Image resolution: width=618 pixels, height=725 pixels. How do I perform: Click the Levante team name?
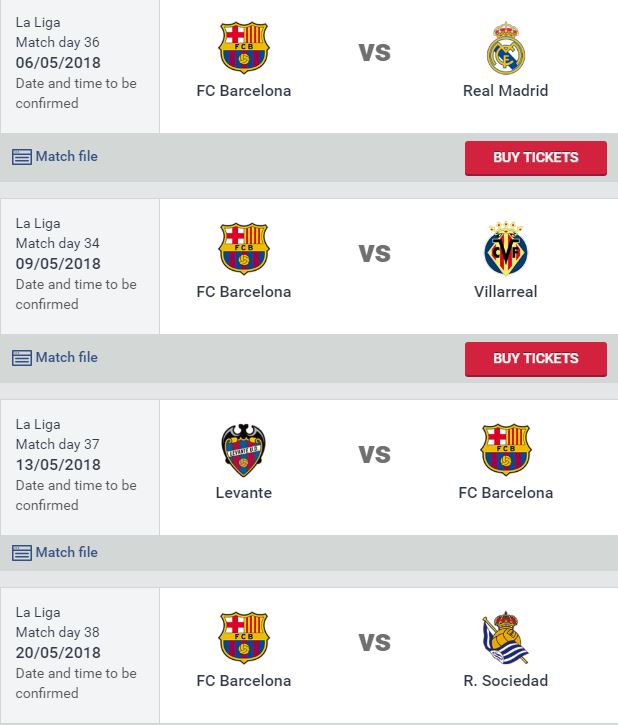coord(243,493)
